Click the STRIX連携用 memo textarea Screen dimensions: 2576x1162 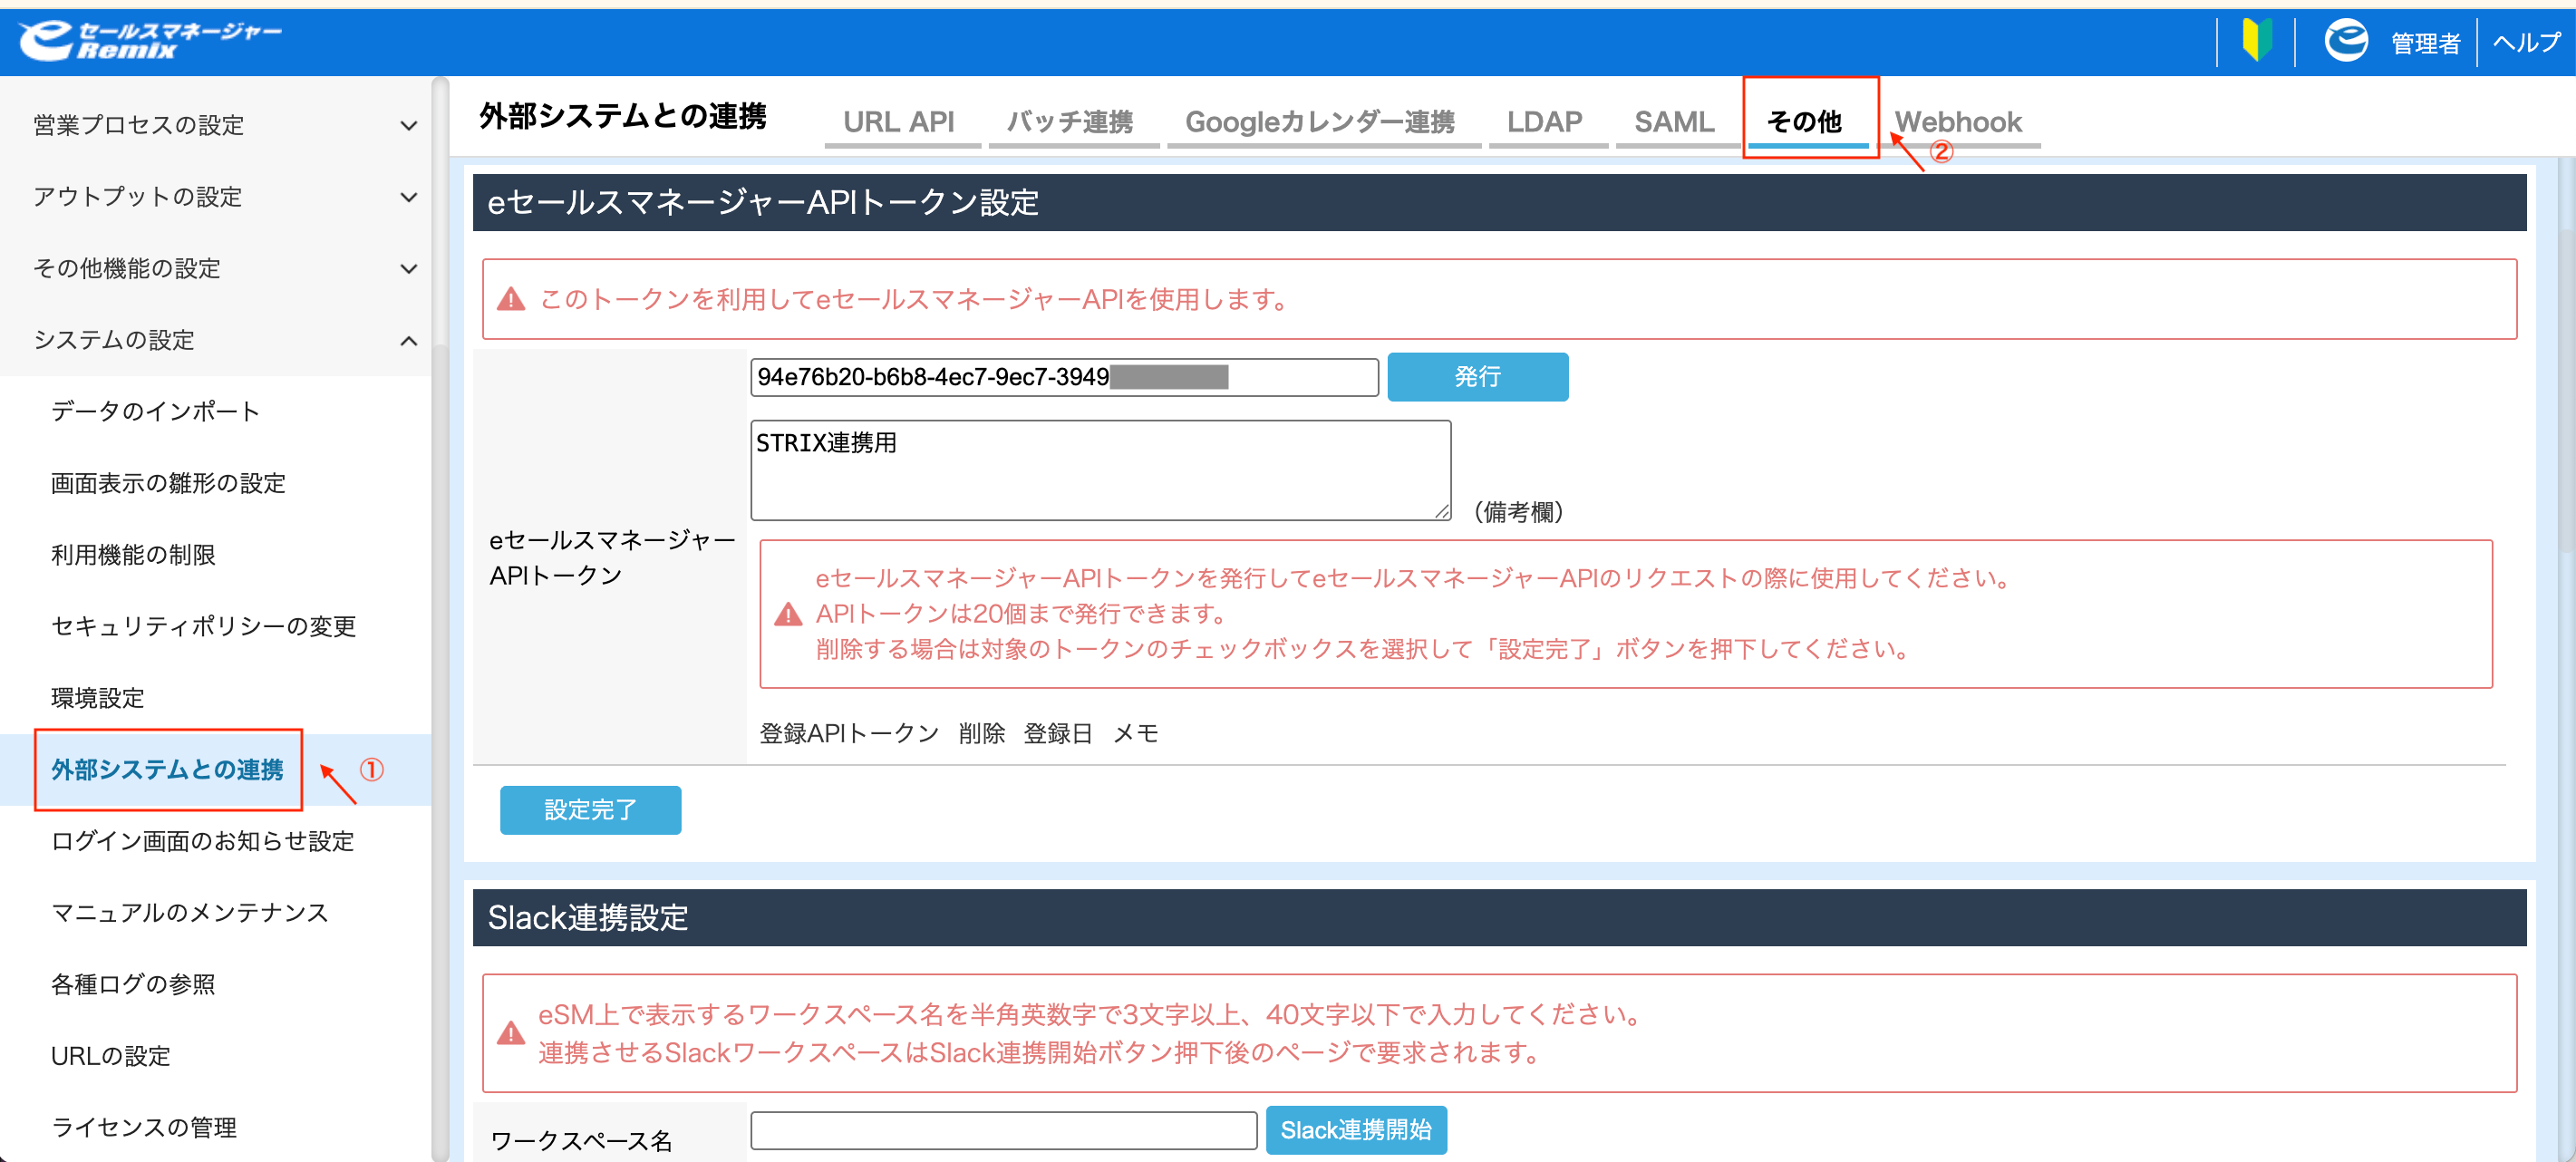[1100, 470]
